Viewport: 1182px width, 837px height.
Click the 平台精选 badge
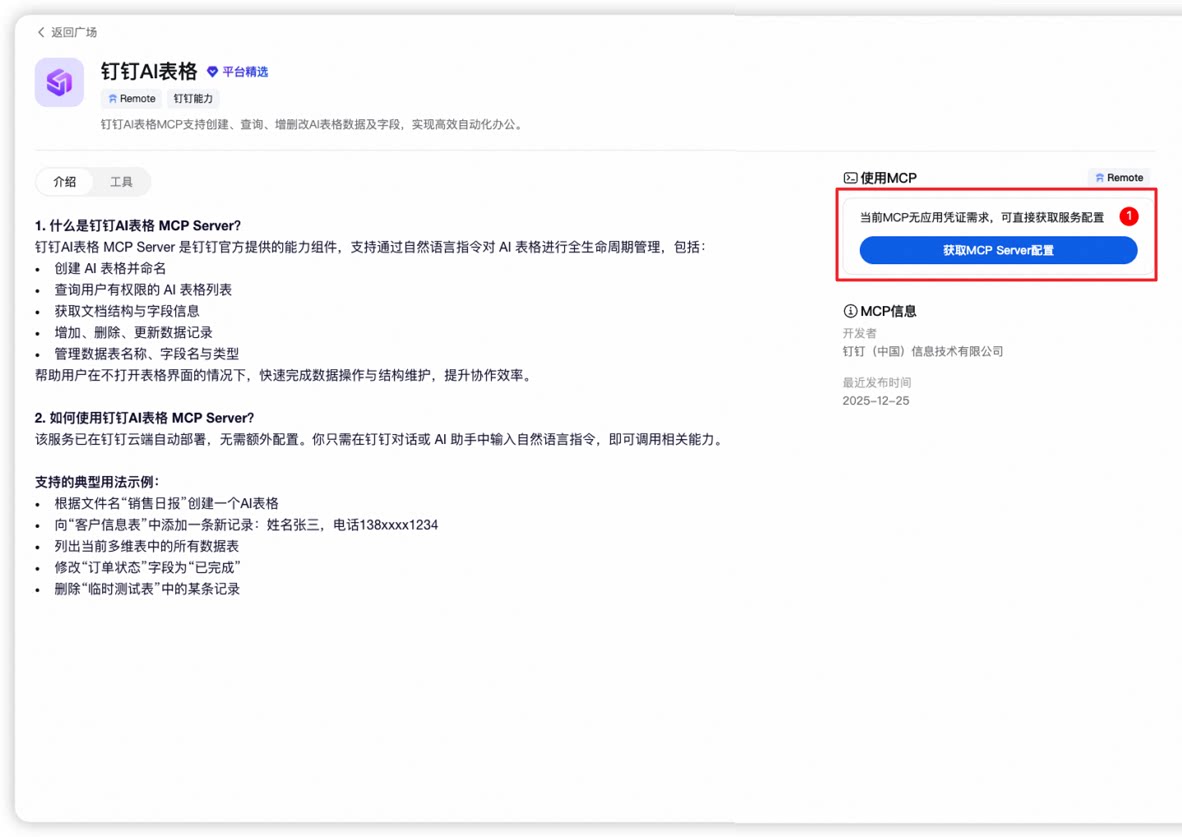coord(237,72)
